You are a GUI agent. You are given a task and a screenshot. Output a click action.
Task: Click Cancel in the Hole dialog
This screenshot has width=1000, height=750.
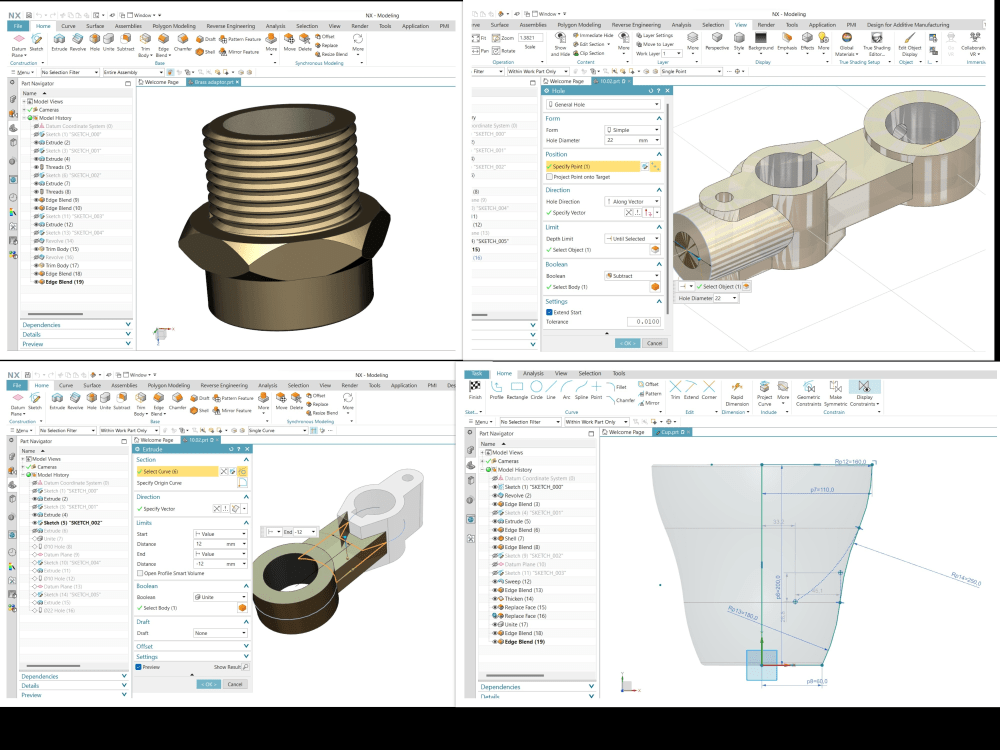pyautogui.click(x=654, y=343)
